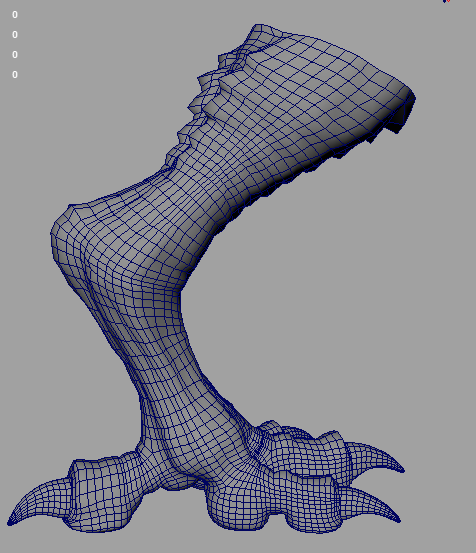Select the tip of the rear-facing talon
This screenshot has width=476, height=553.
tap(11, 522)
